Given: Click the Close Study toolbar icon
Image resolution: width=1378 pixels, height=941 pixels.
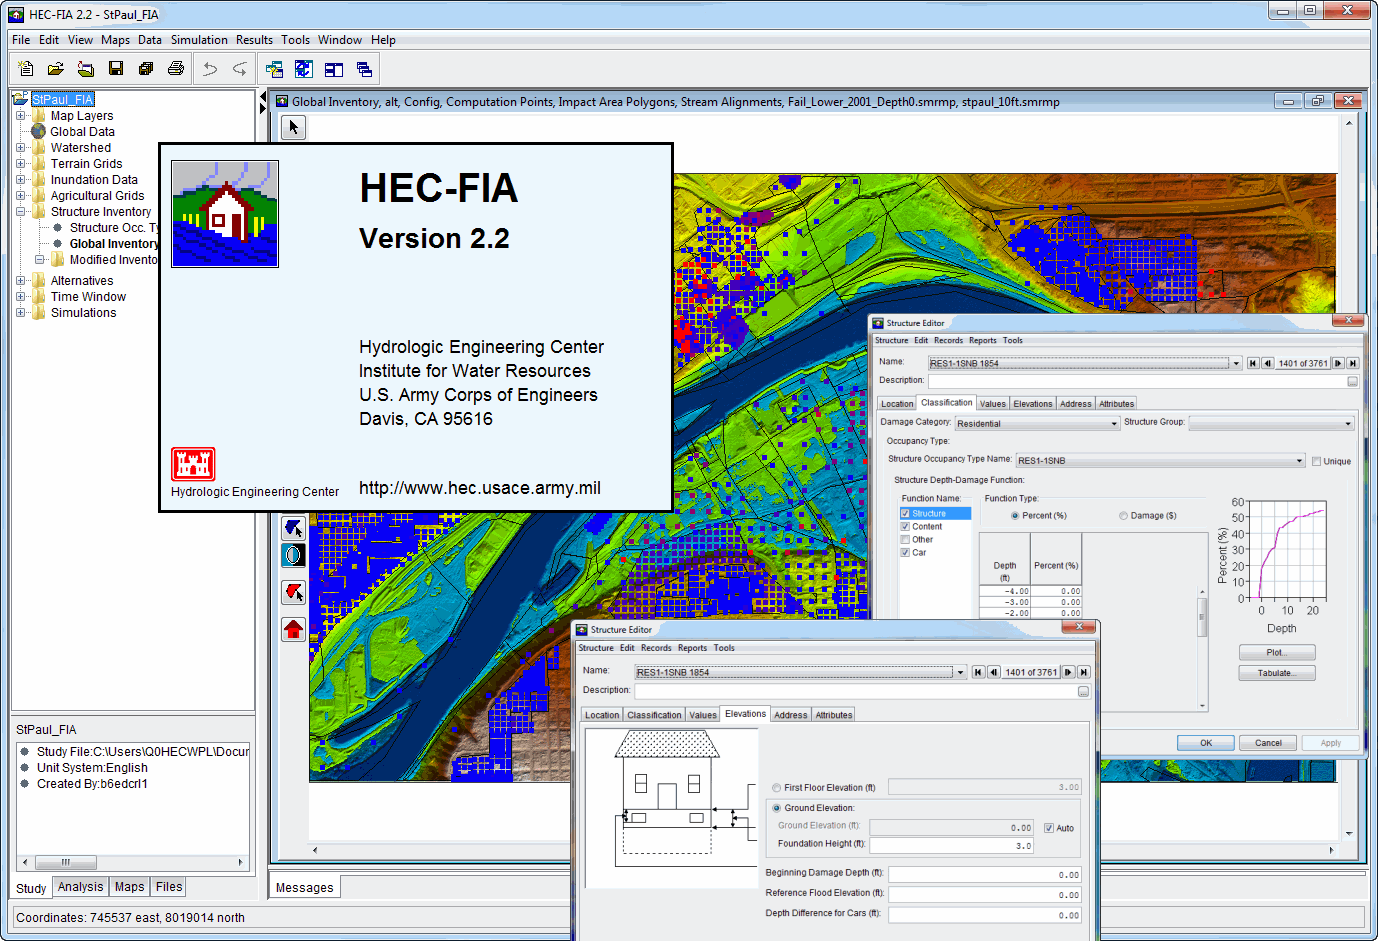Looking at the screenshot, I should pos(86,69).
